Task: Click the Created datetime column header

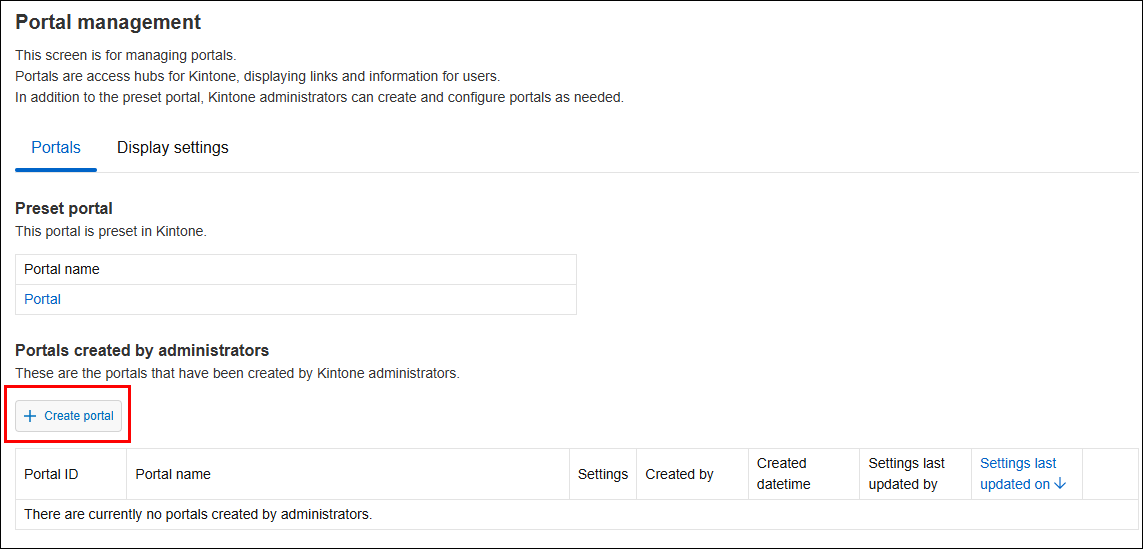Action: pos(783,474)
